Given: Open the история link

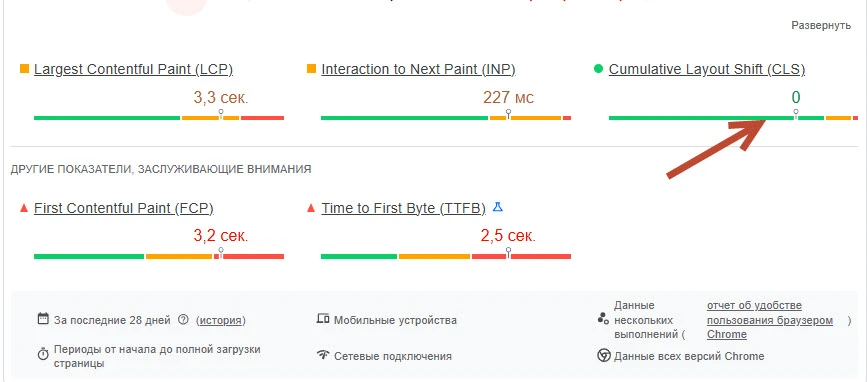Looking at the screenshot, I should [221, 320].
